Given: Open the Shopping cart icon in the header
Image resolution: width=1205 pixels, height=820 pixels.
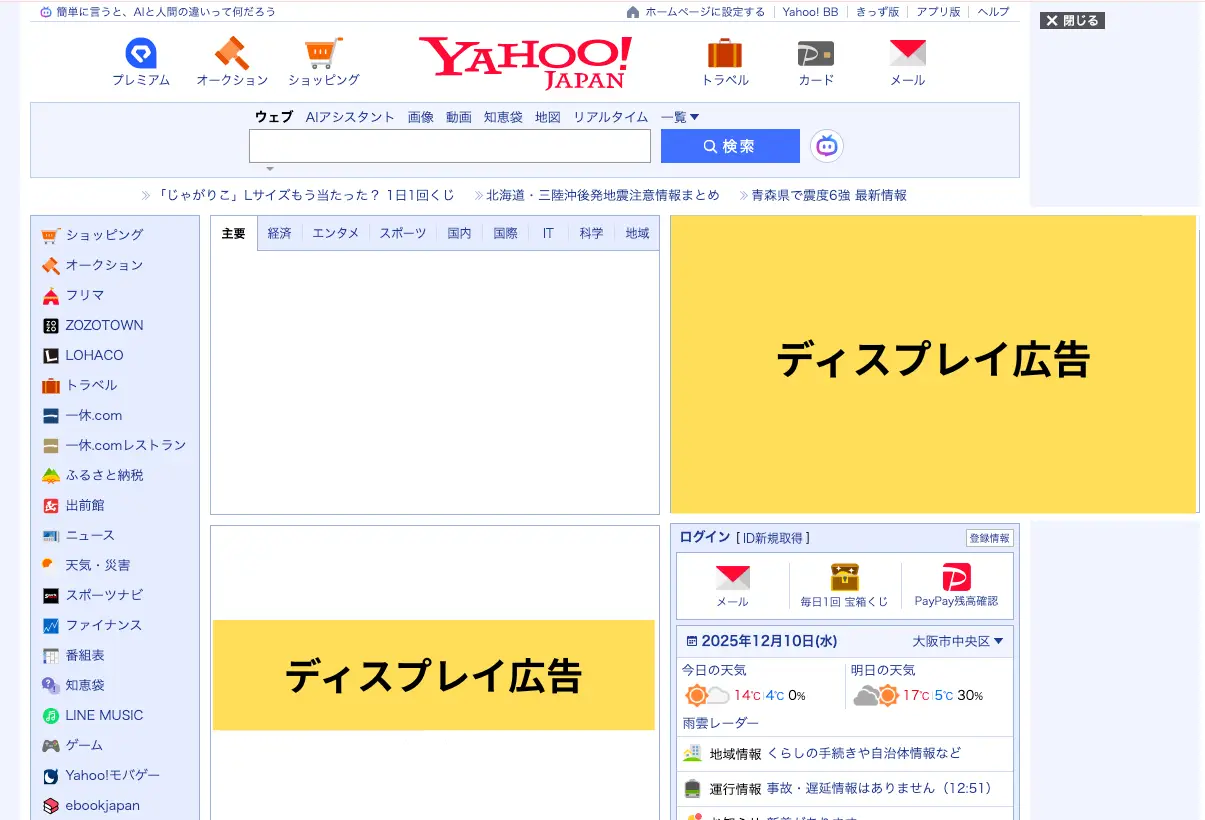Looking at the screenshot, I should click(x=323, y=54).
